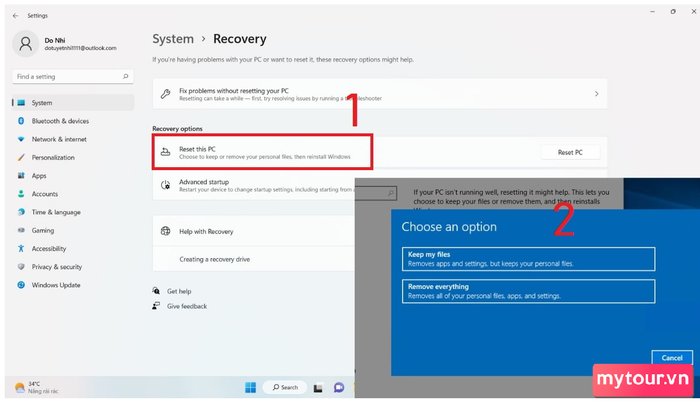Open the Give feedback link
This screenshot has width=700, height=405.
coord(187,306)
